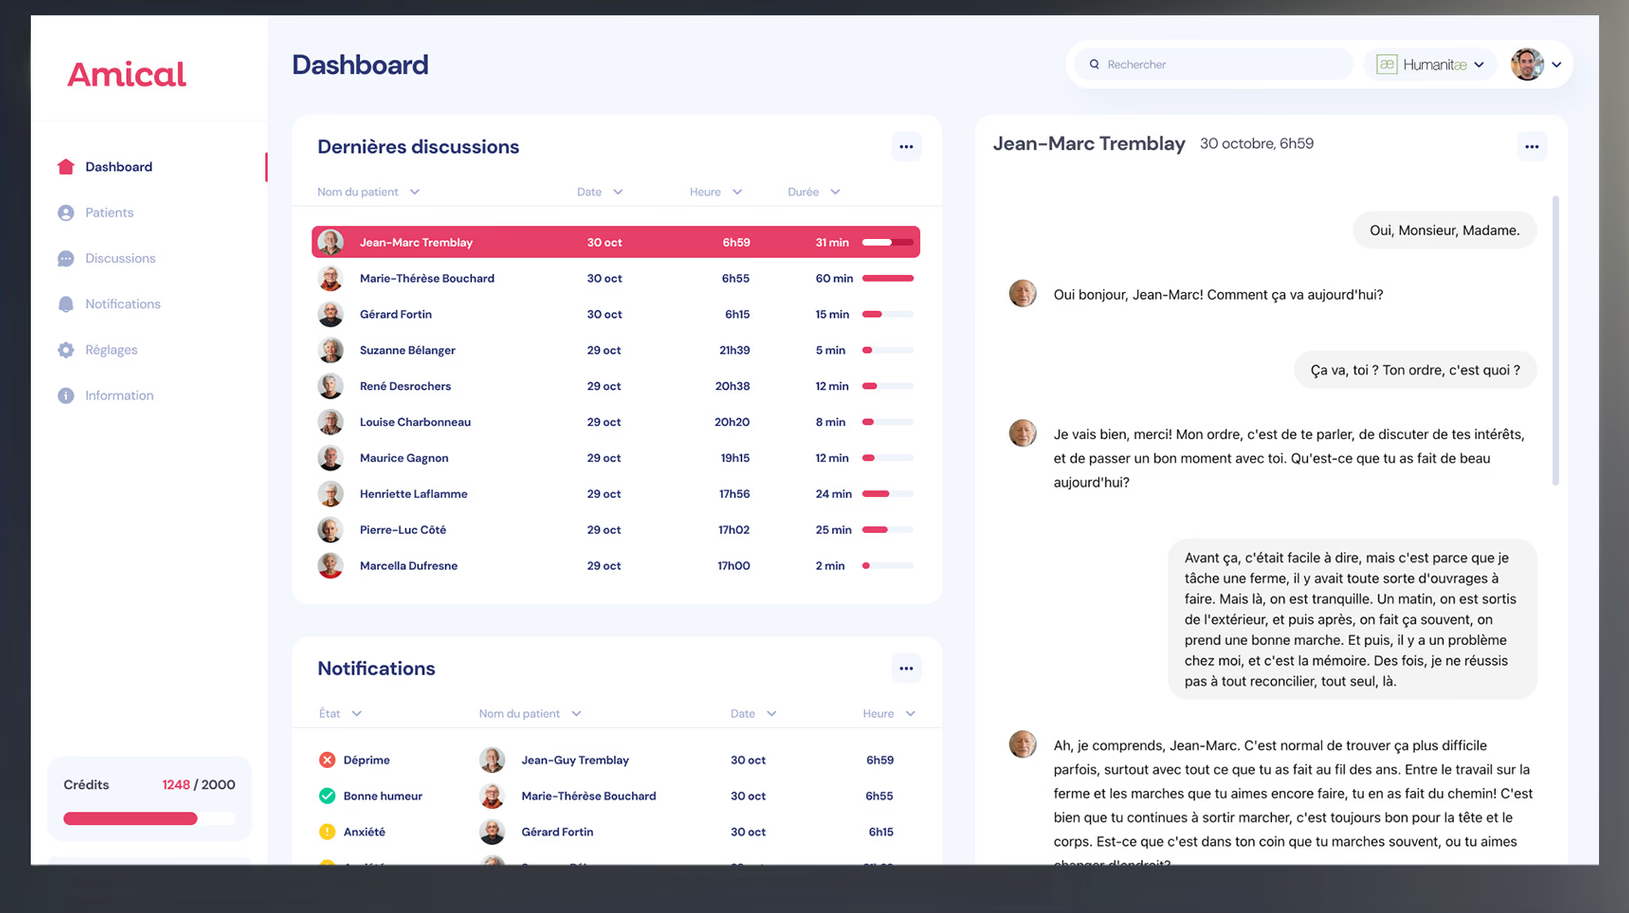Select the Dashboard home icon in sidebar
This screenshot has height=913, width=1629.
(65, 166)
